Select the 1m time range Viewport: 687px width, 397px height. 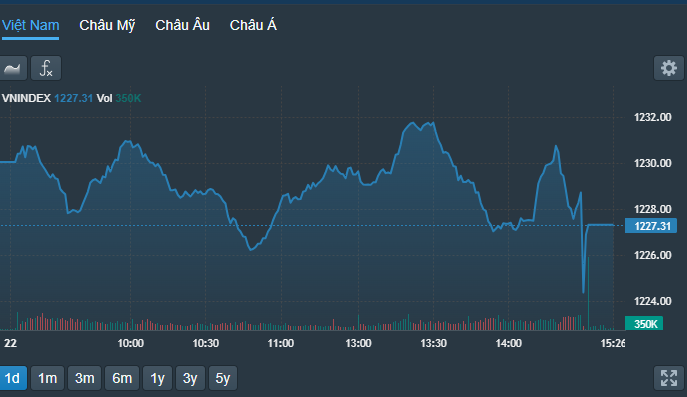tap(47, 378)
